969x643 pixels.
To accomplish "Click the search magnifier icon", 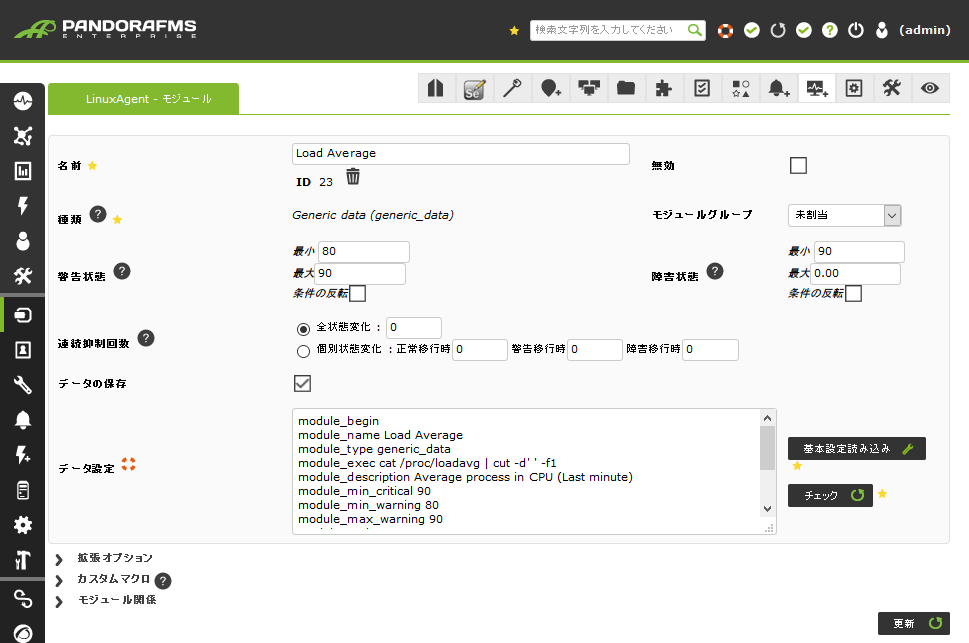I will pyautogui.click(x=695, y=30).
